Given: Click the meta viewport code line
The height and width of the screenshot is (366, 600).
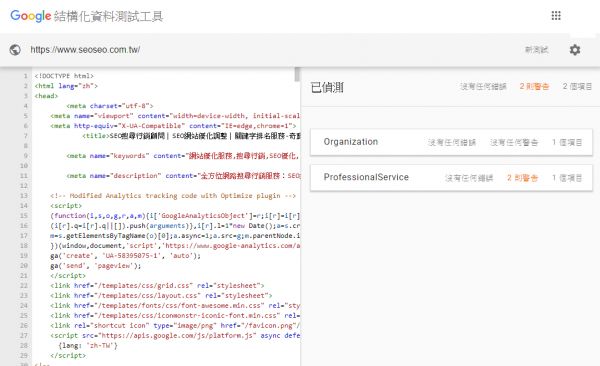Looking at the screenshot, I should [175, 116].
